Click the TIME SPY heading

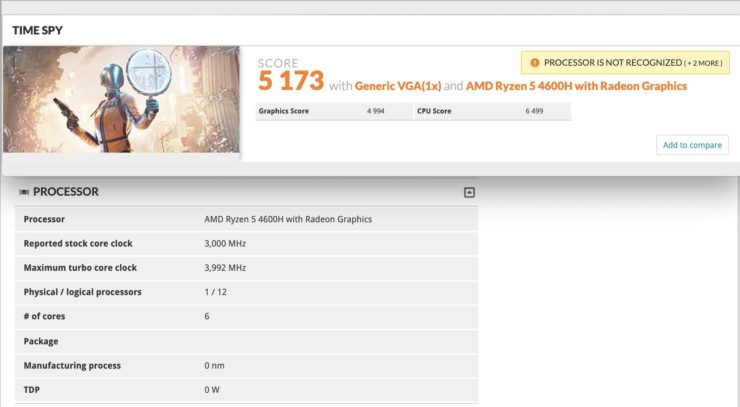[37, 30]
